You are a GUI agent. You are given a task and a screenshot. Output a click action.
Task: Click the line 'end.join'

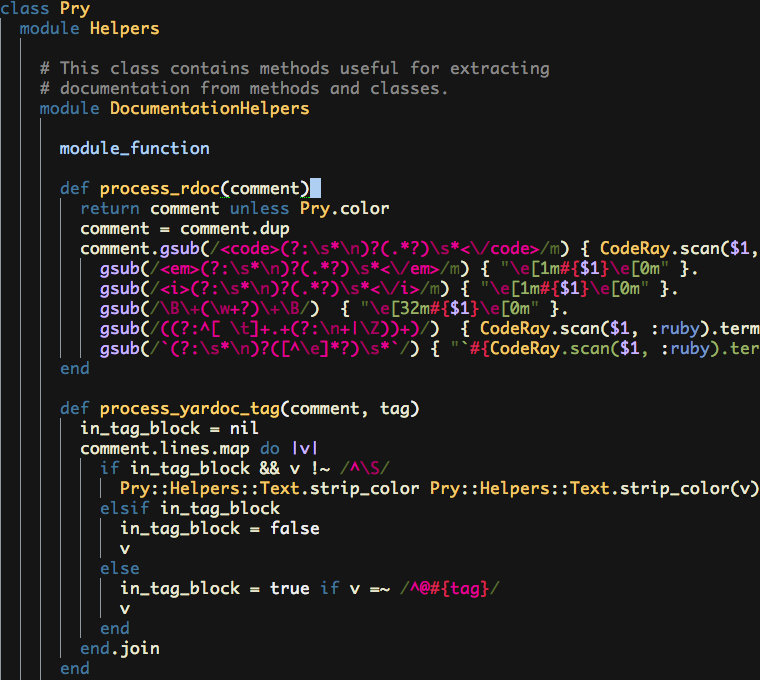pos(120,648)
